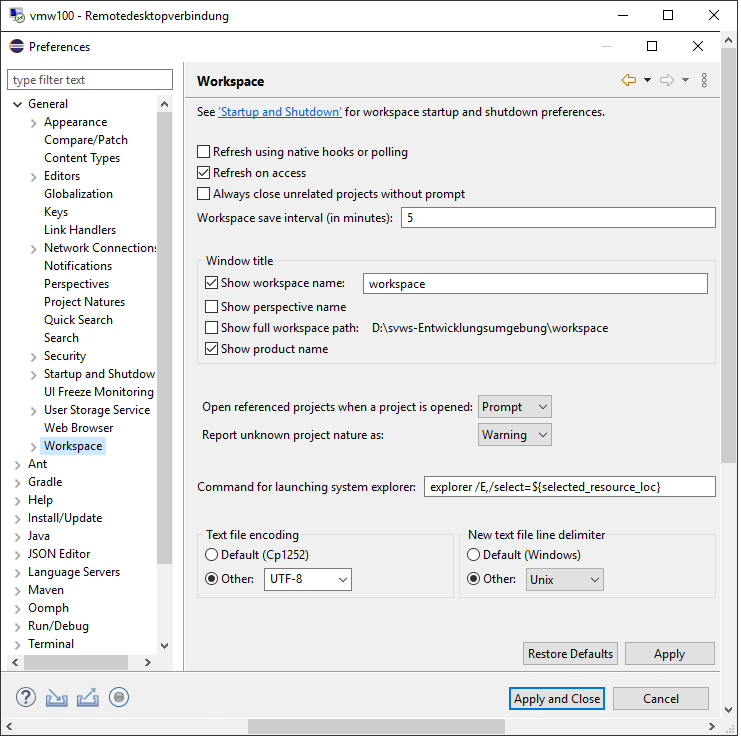Select Keys in the preferences tree
The image size is (741, 738).
(x=56, y=212)
